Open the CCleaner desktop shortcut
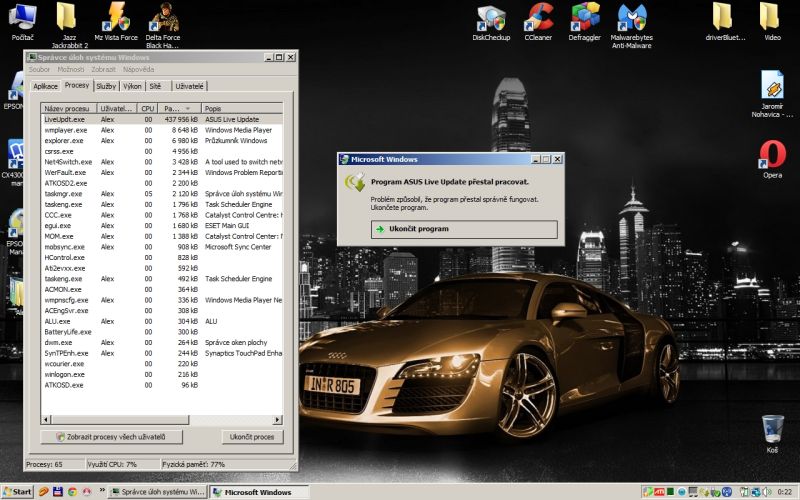This screenshot has height=500, width=800. pos(541,18)
